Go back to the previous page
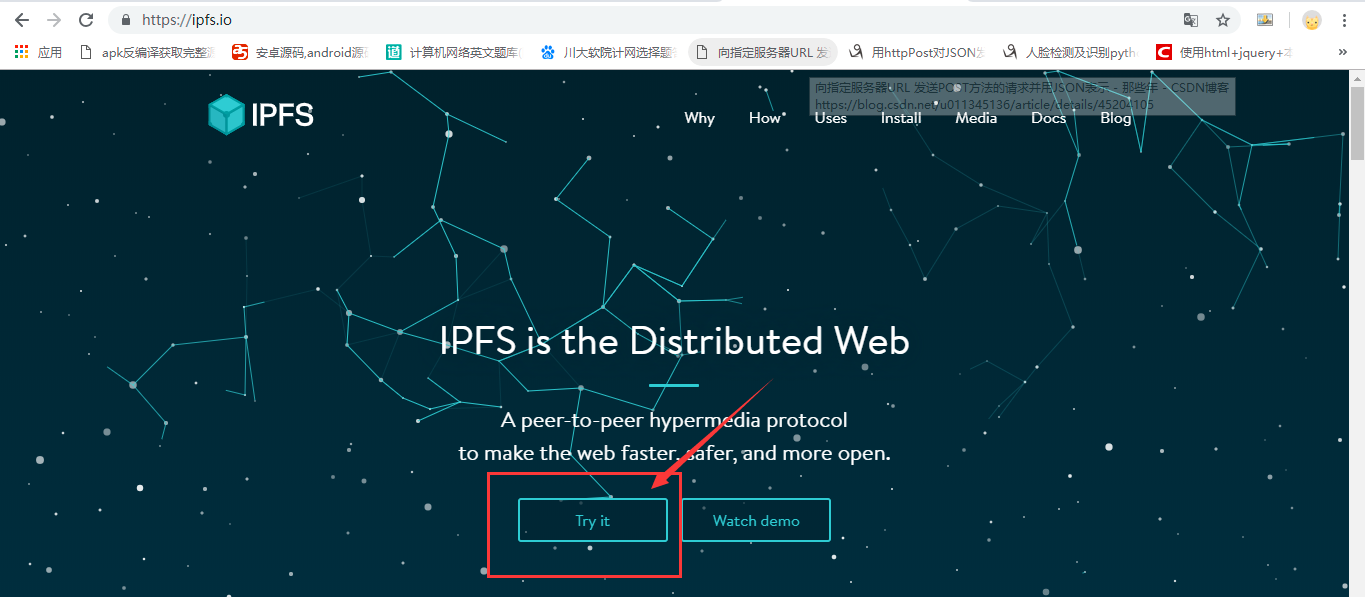1365x597 pixels. [x=21, y=20]
